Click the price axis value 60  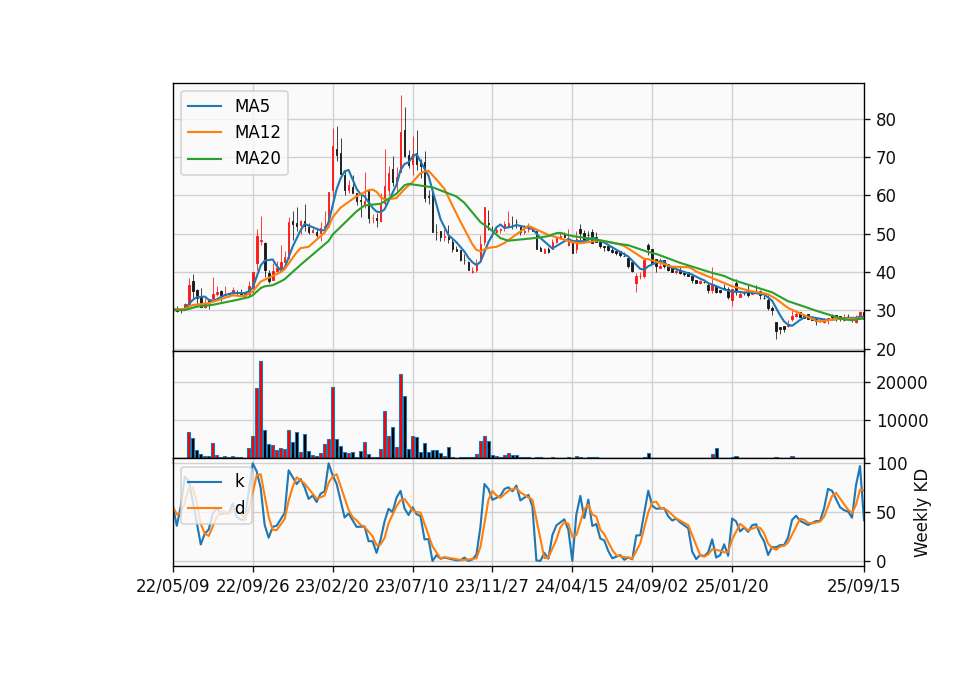click(x=885, y=196)
